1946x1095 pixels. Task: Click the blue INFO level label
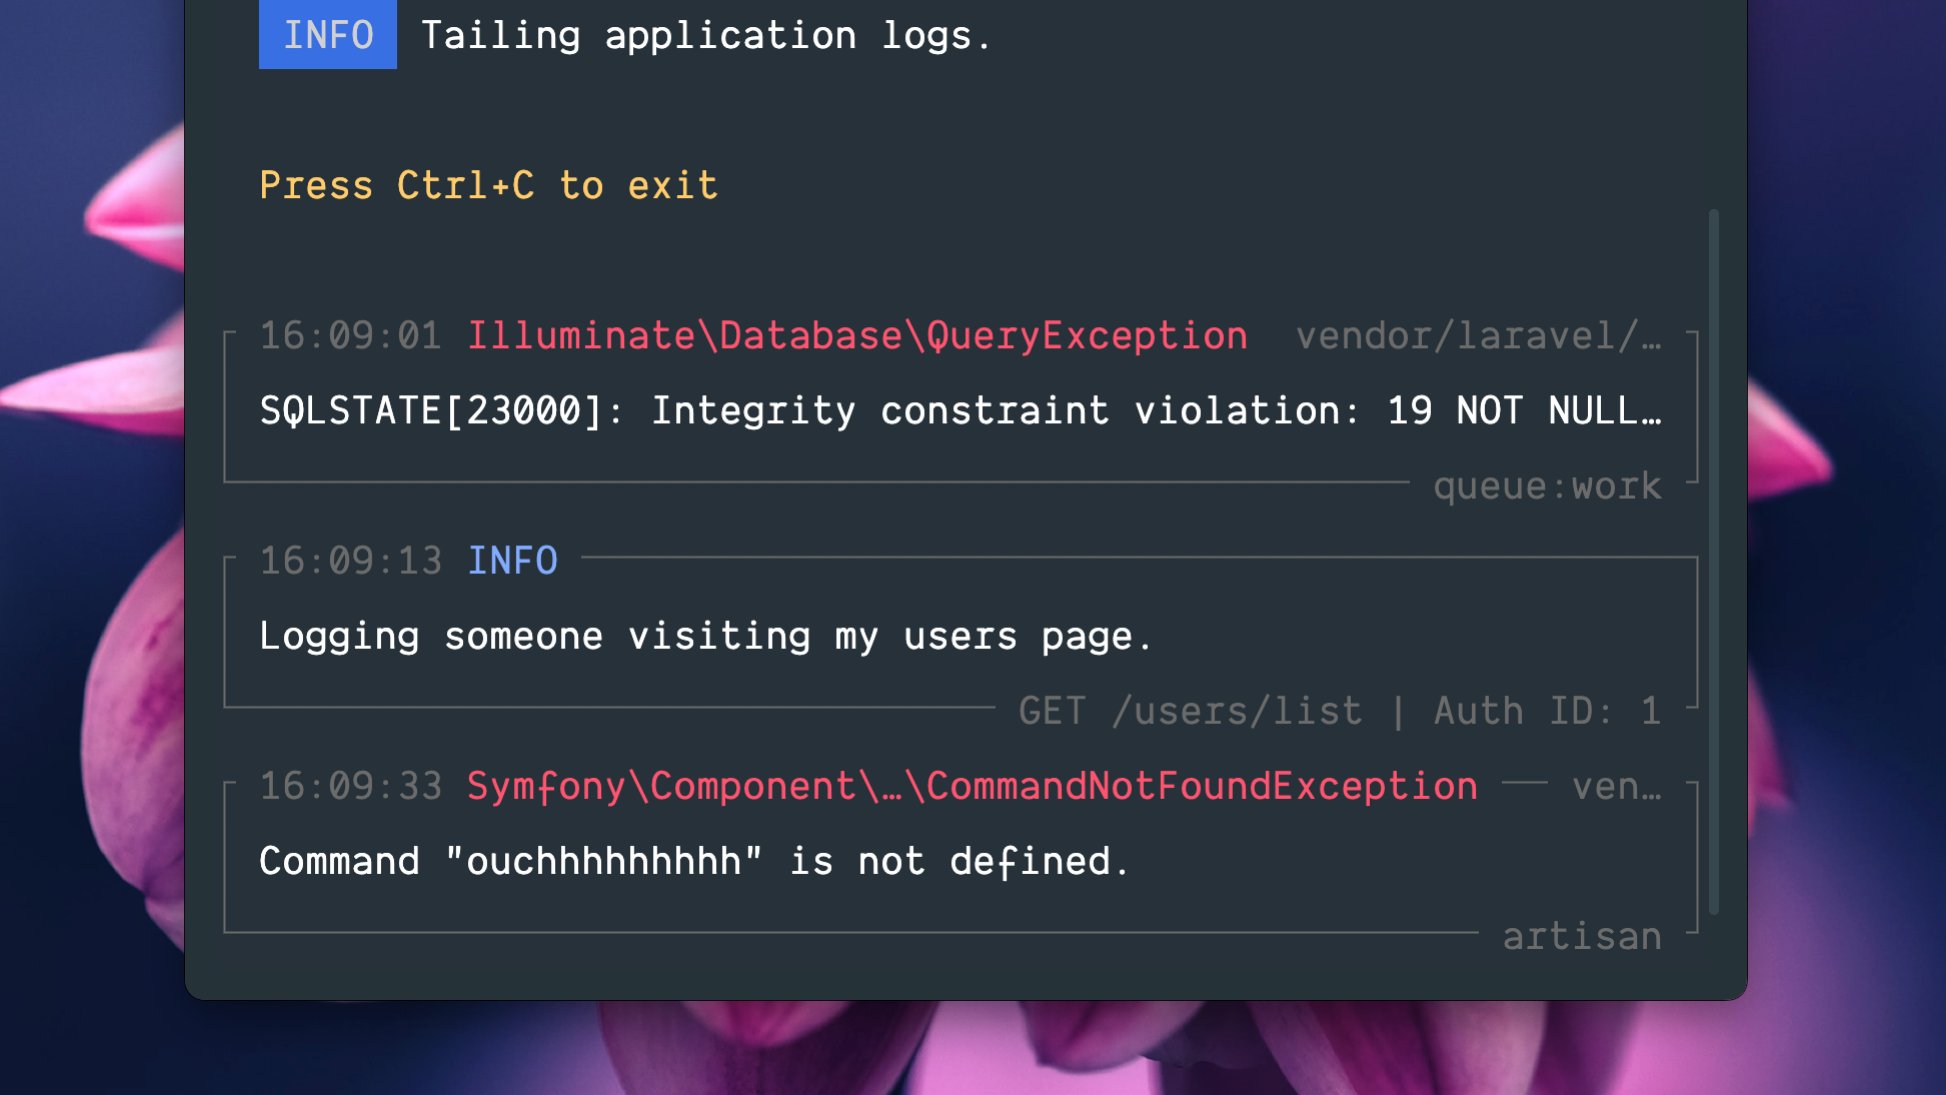click(512, 561)
